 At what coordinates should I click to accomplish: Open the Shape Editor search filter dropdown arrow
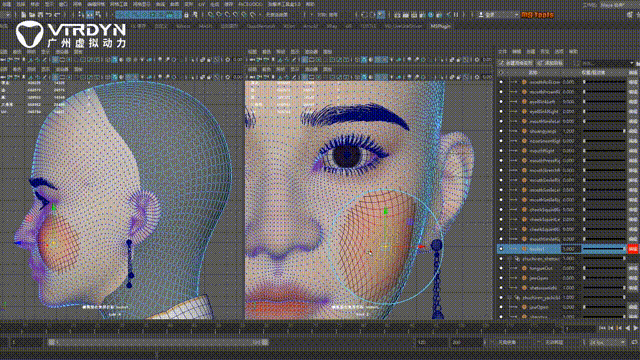(632, 63)
